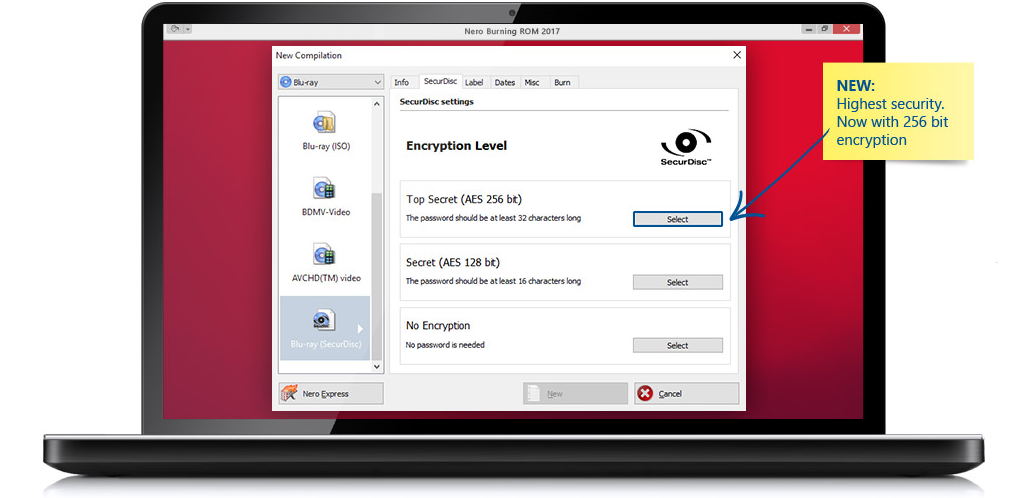This screenshot has width=1028, height=498.
Task: Click the 'Secret (AES 128 bit)' label
Action: tap(452, 263)
